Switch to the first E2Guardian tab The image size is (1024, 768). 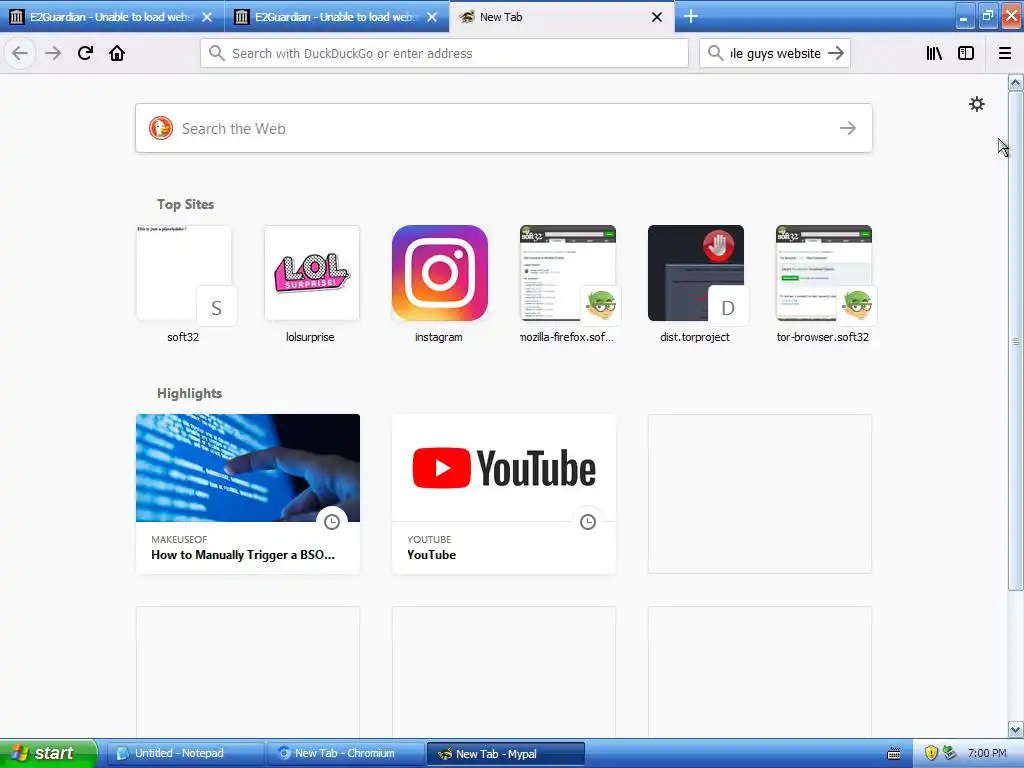[x=112, y=17]
